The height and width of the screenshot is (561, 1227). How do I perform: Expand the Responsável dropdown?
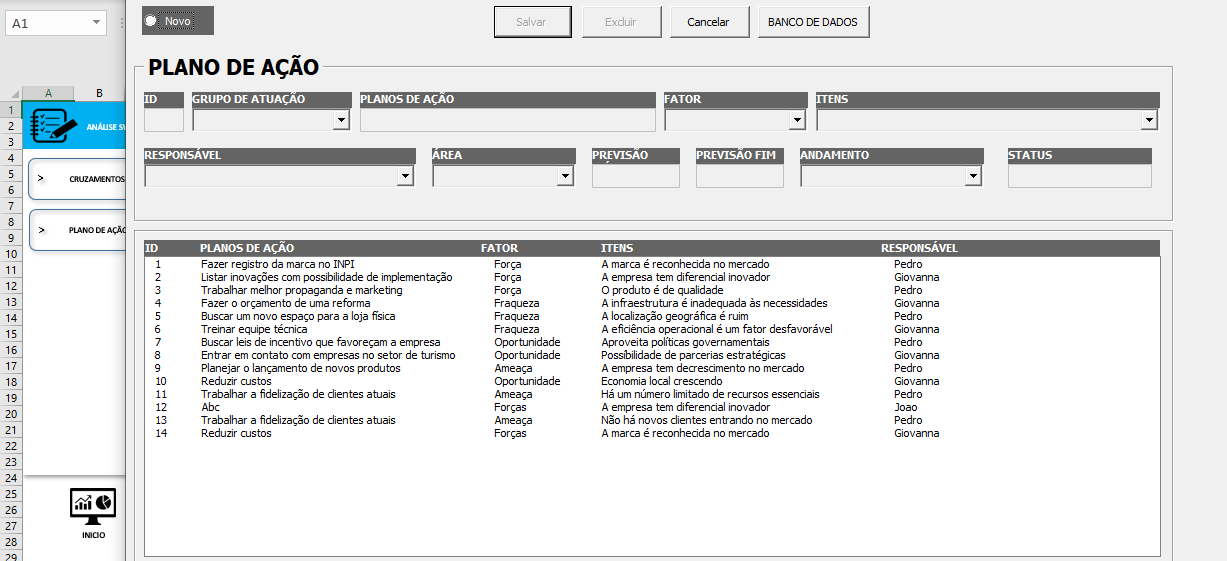[405, 176]
